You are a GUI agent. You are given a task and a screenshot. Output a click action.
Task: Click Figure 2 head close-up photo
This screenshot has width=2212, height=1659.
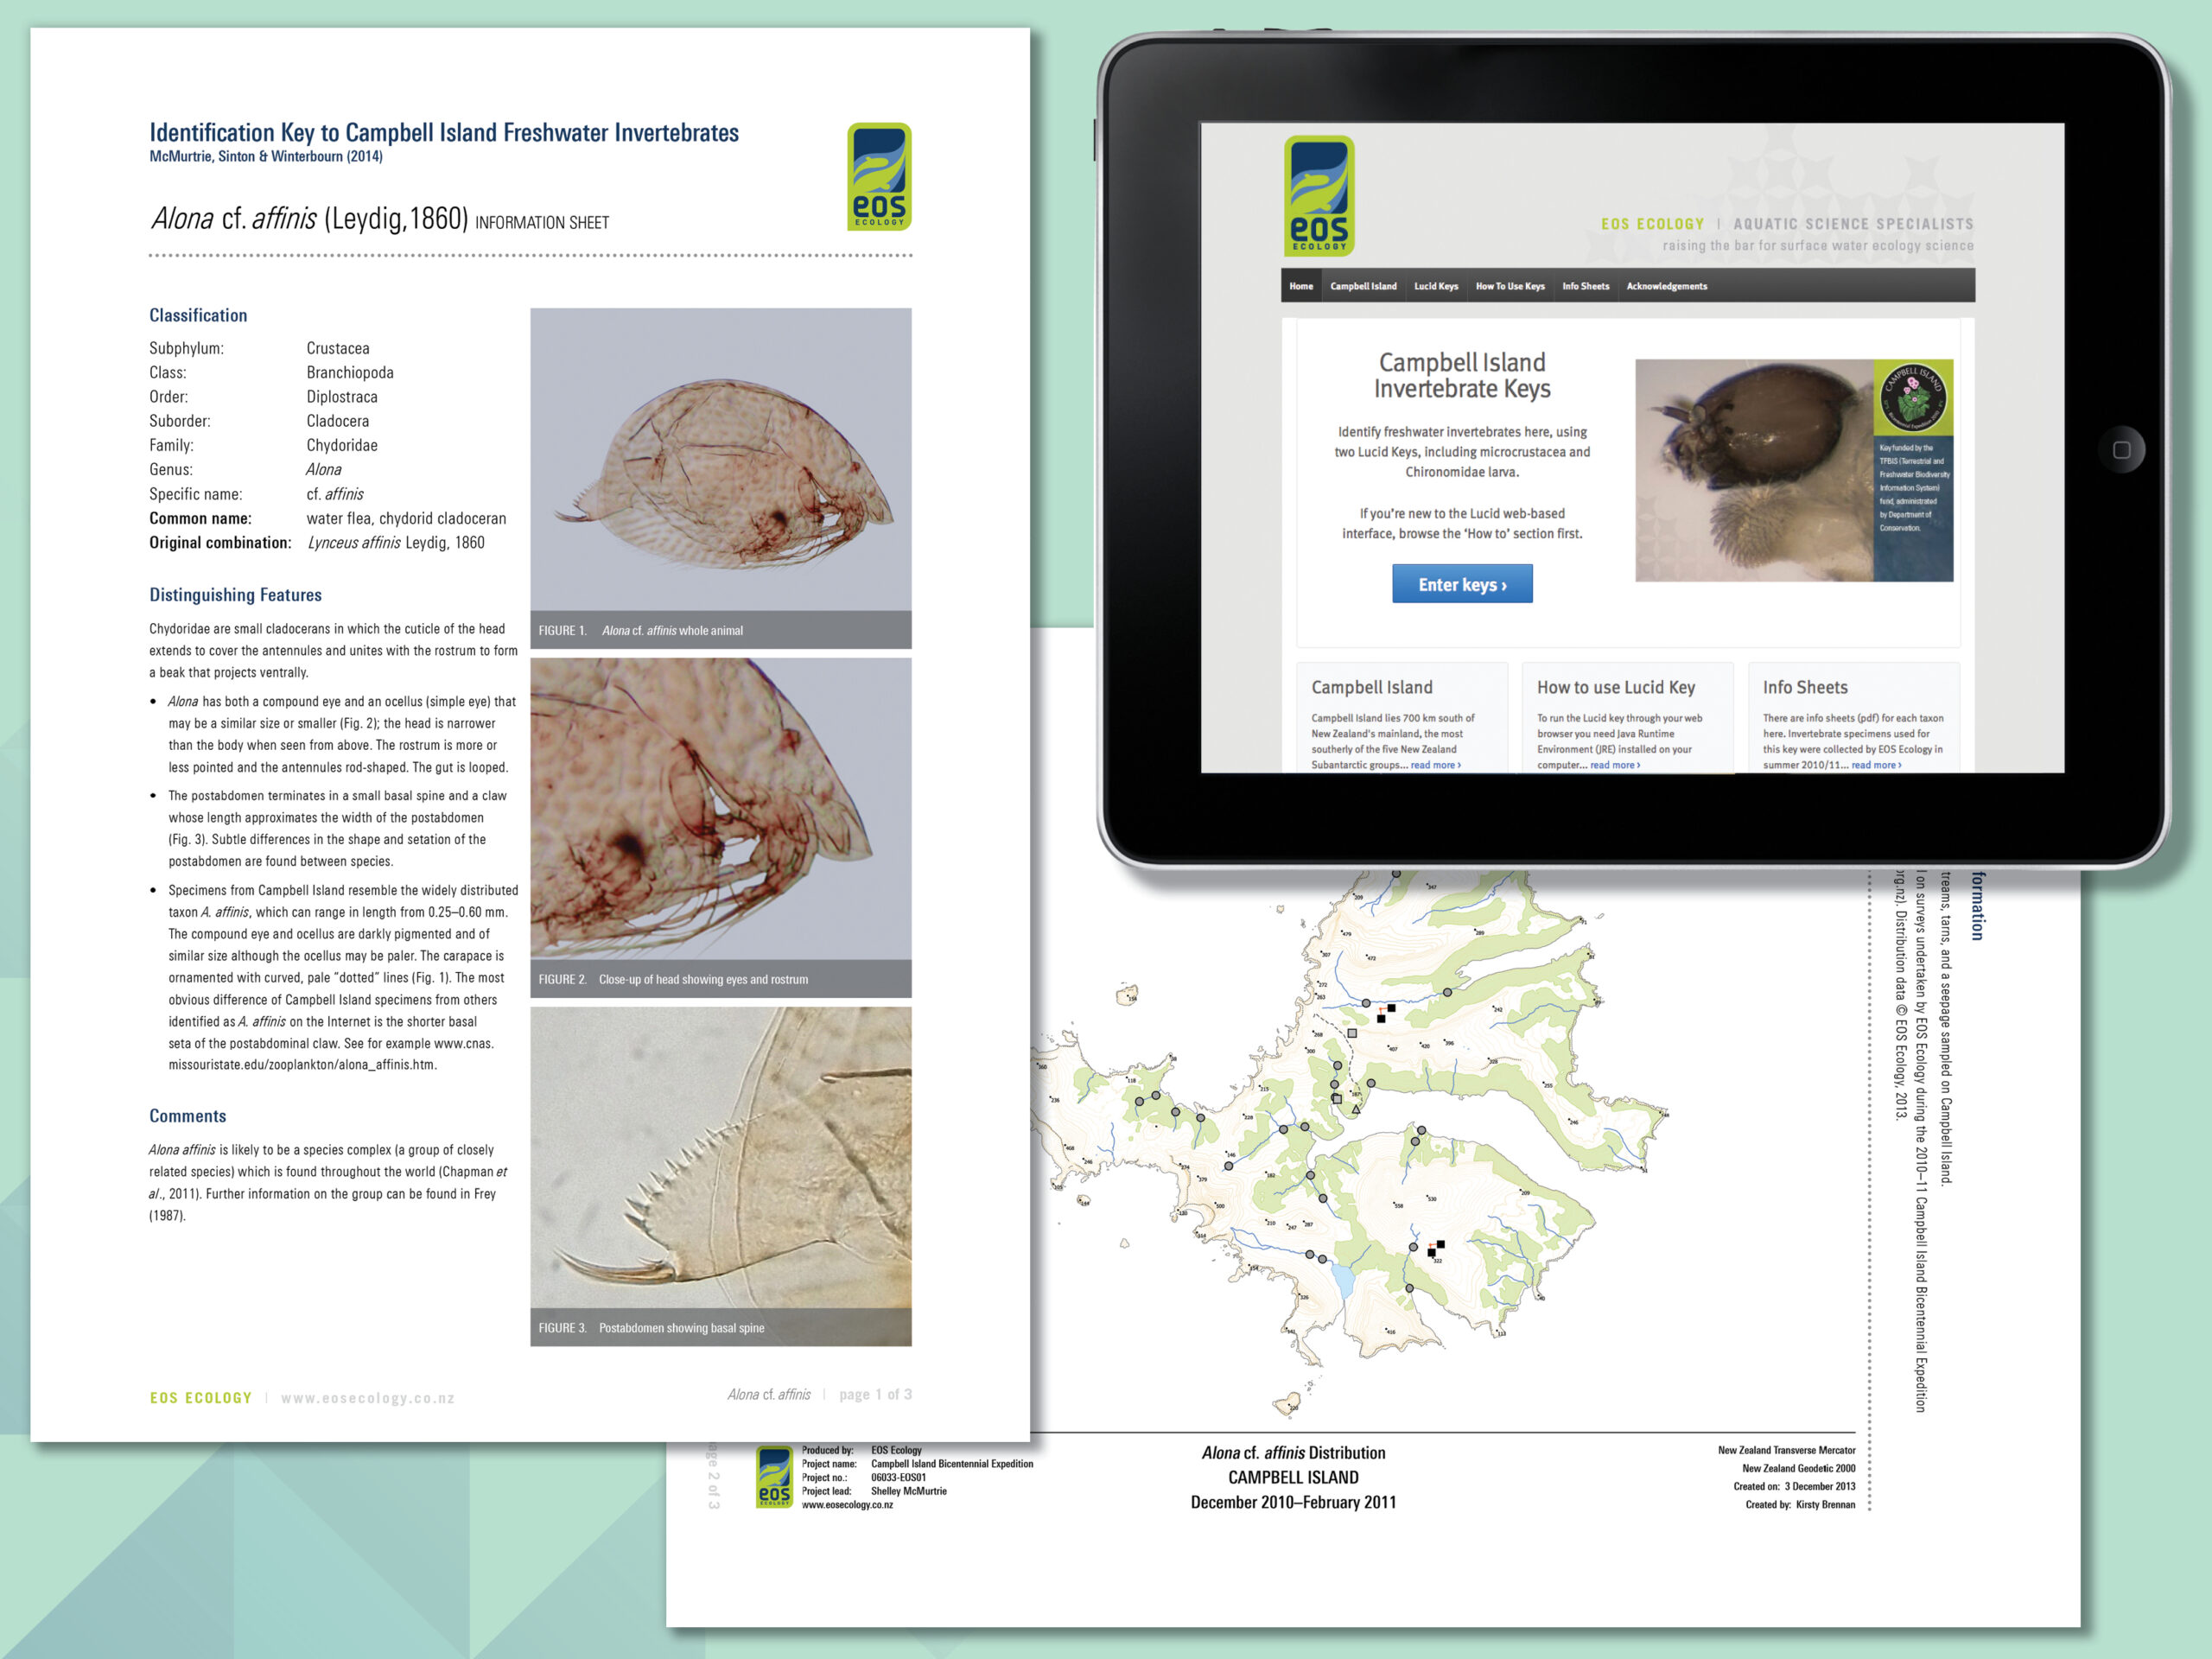[720, 808]
